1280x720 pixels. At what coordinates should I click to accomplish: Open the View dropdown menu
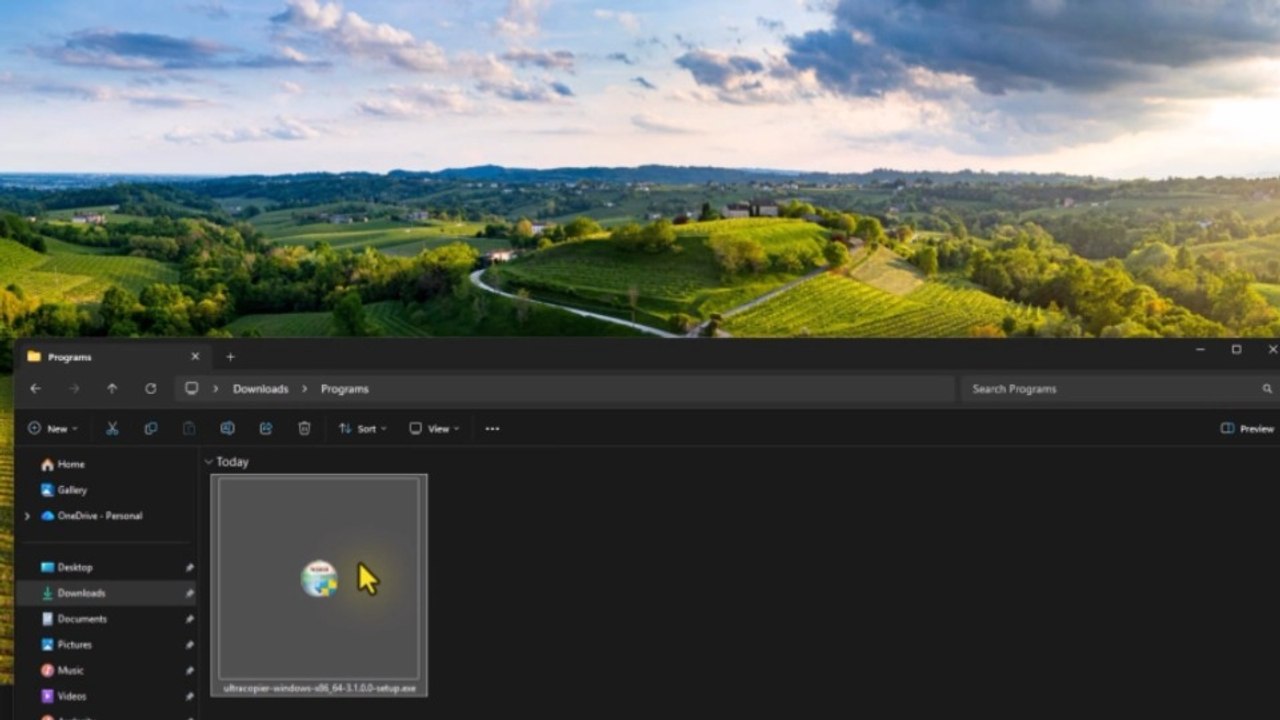click(x=434, y=429)
